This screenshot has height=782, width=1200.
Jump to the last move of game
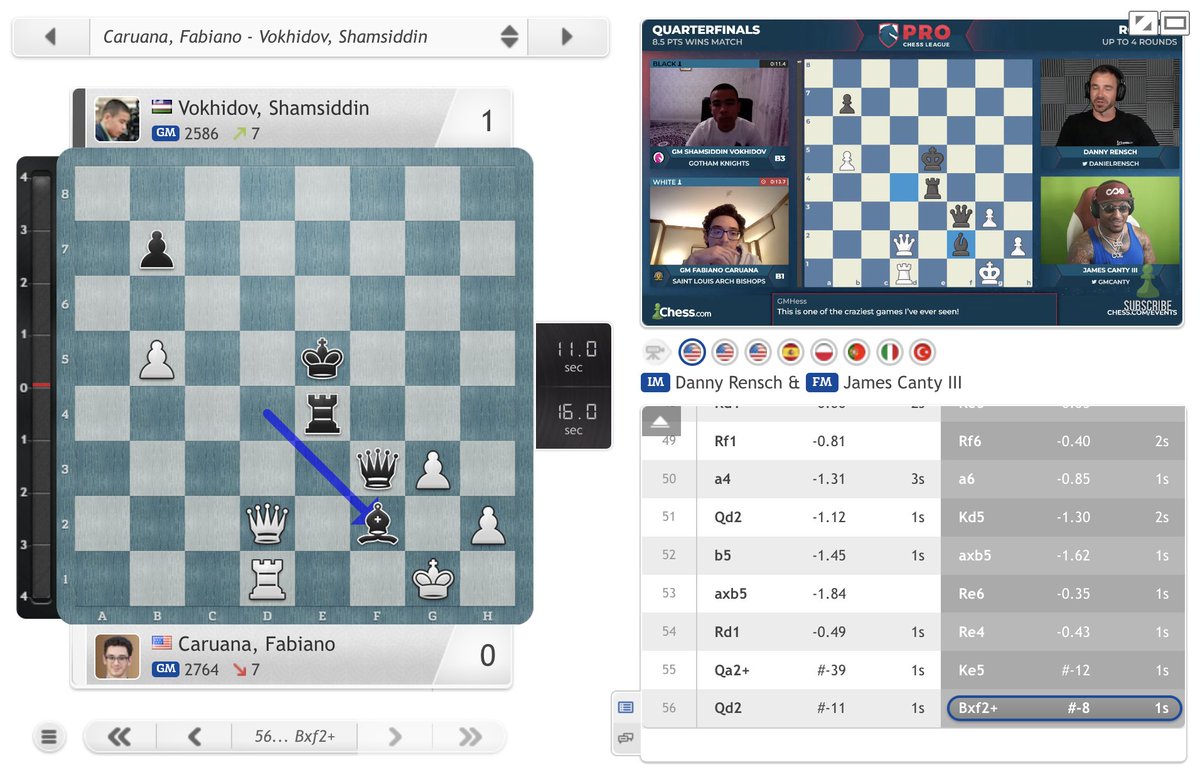469,738
